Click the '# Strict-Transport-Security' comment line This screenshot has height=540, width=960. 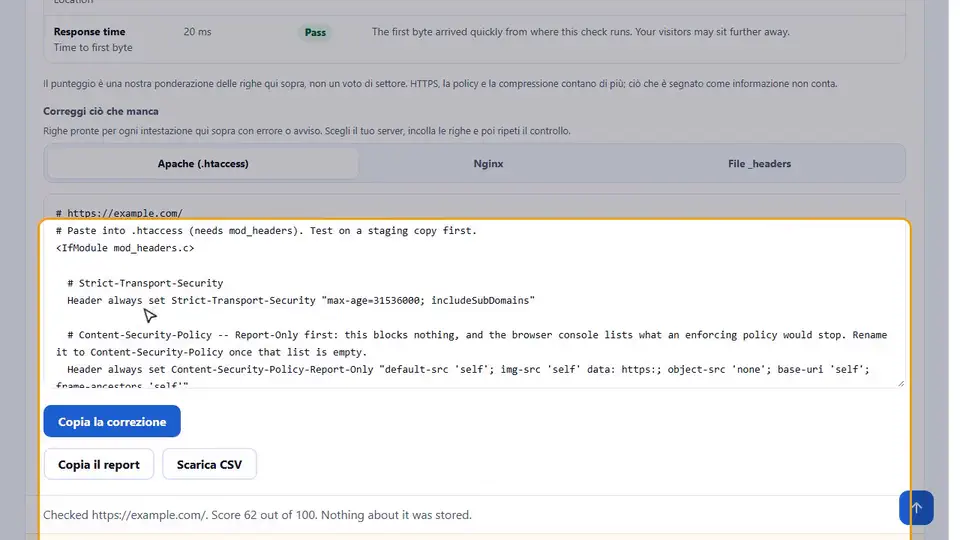tap(145, 283)
